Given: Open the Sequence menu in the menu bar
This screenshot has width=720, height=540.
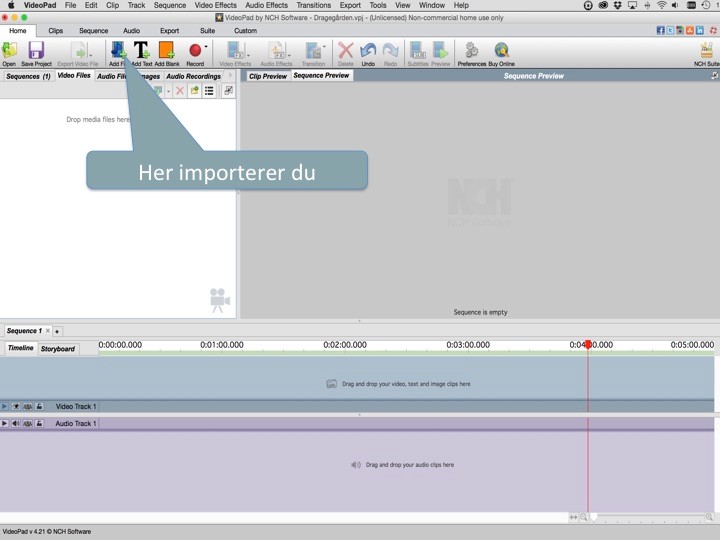Looking at the screenshot, I should pos(170,5).
